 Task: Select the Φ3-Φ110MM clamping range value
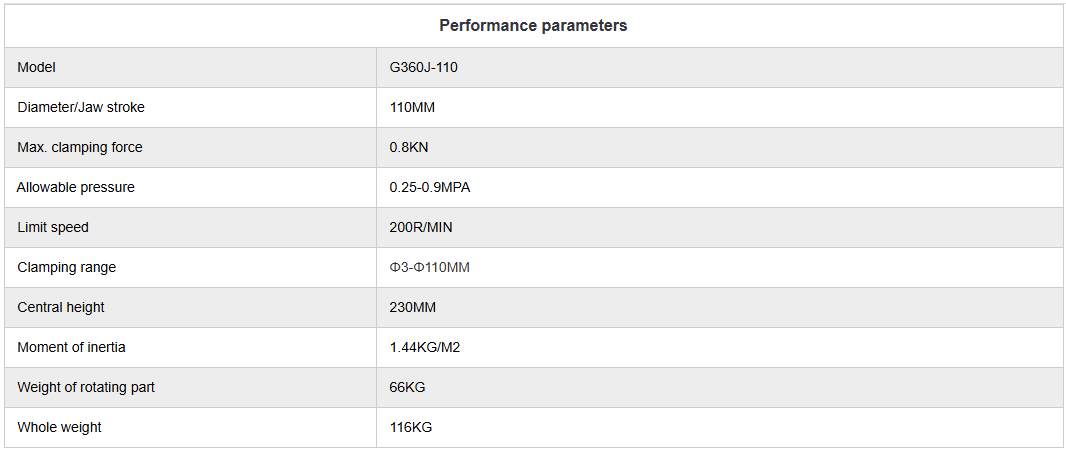click(430, 267)
